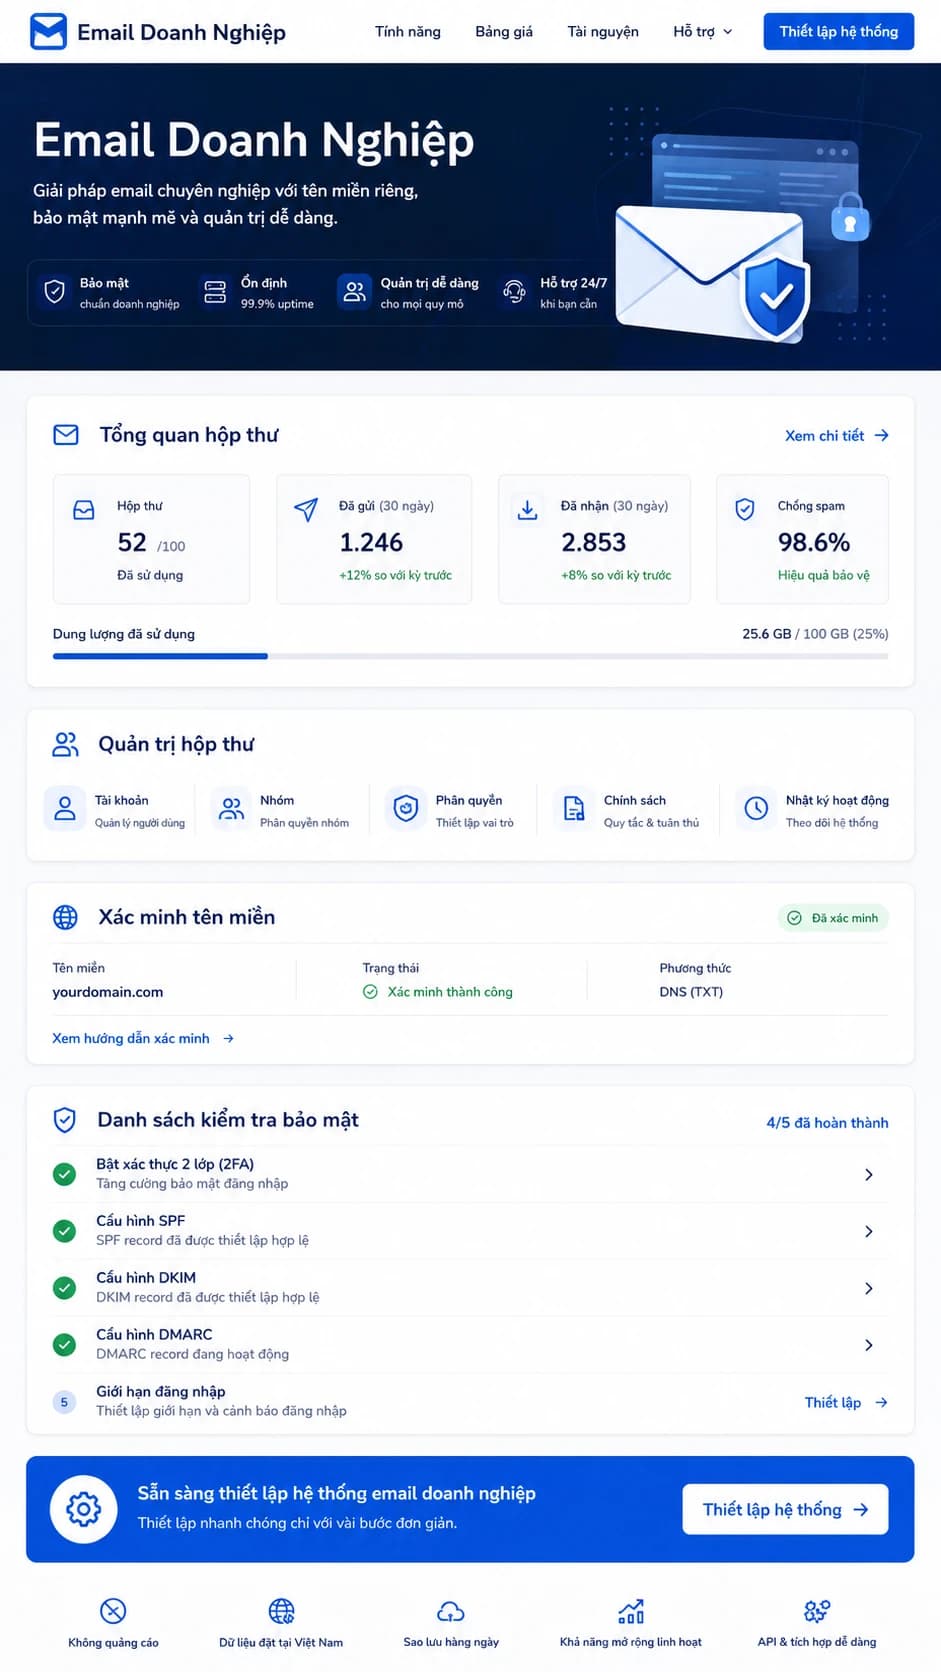941x1672 pixels.
Task: Select the 2.853 received count value
Action: click(x=593, y=542)
